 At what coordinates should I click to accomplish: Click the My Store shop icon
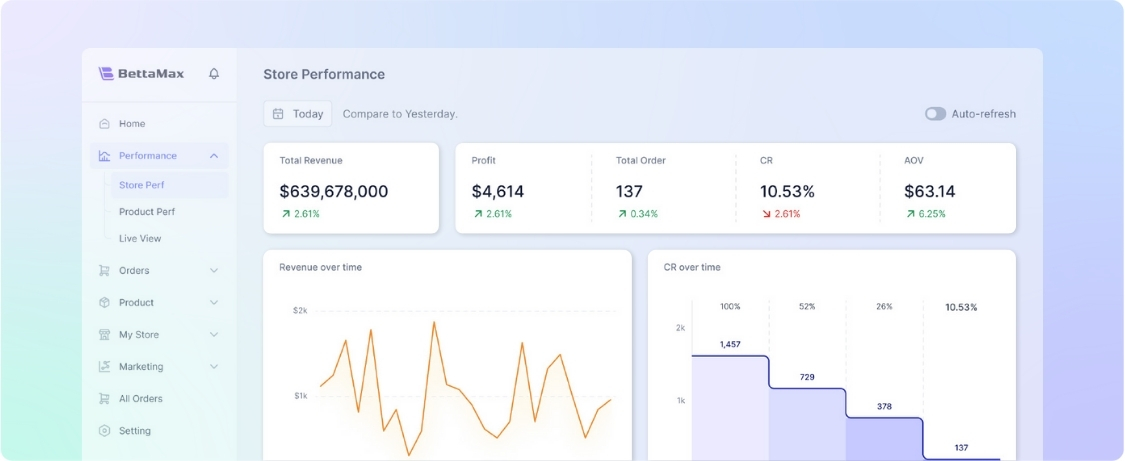[104, 335]
